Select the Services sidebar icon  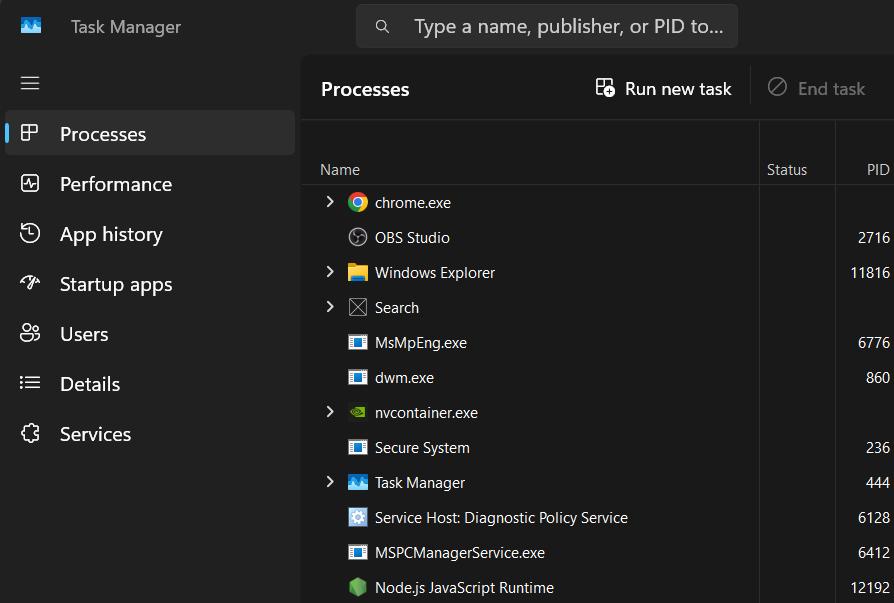tap(30, 433)
